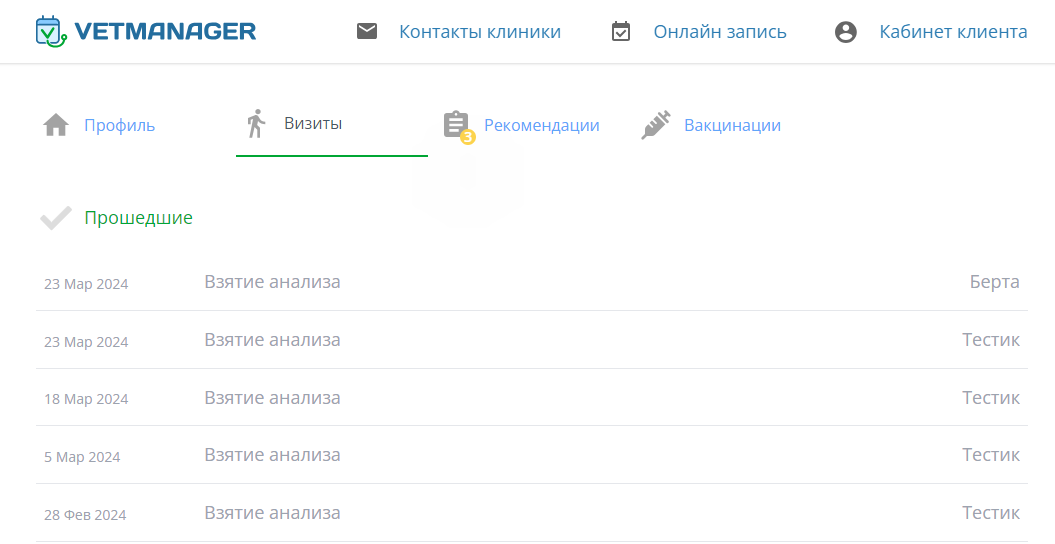Open Кабинет клиента link

click(x=953, y=32)
